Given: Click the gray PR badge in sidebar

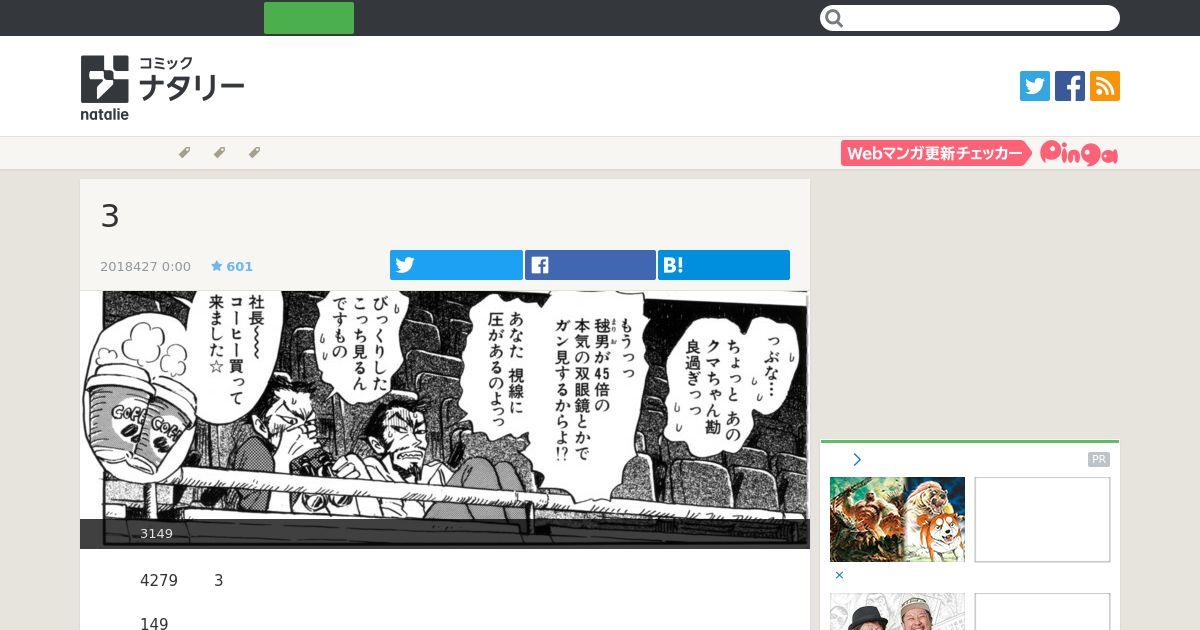Looking at the screenshot, I should [x=1099, y=460].
